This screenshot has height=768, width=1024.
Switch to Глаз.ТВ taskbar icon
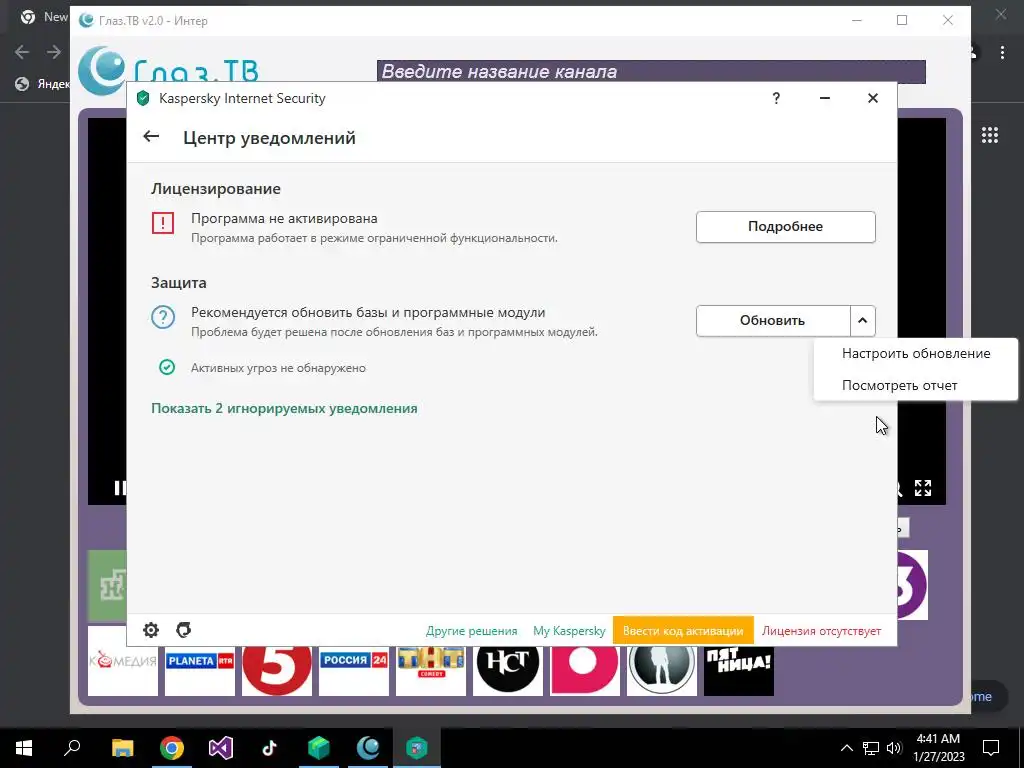(368, 748)
